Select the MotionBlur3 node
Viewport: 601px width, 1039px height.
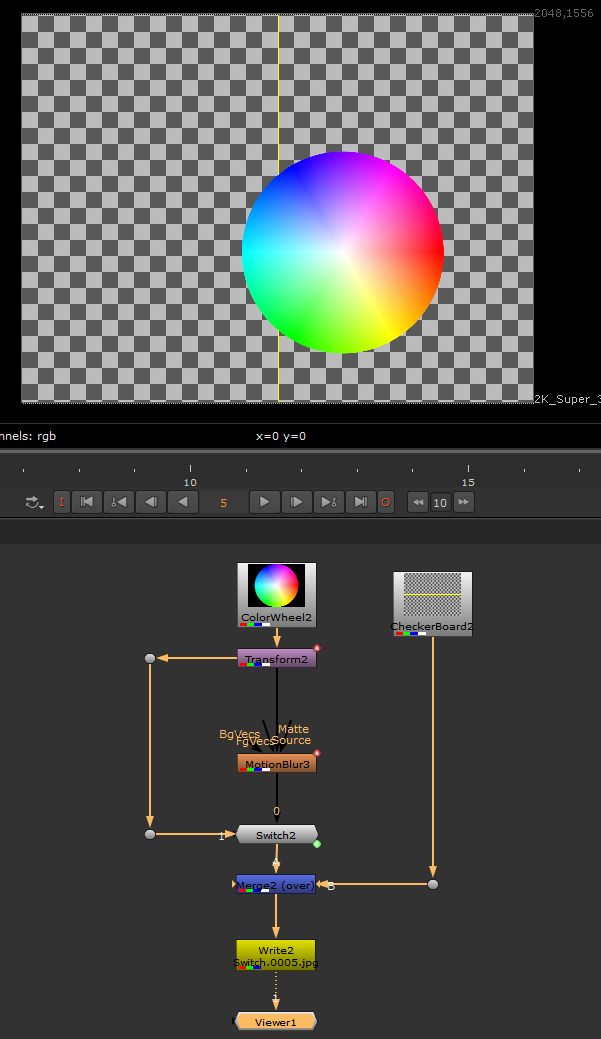click(x=277, y=764)
